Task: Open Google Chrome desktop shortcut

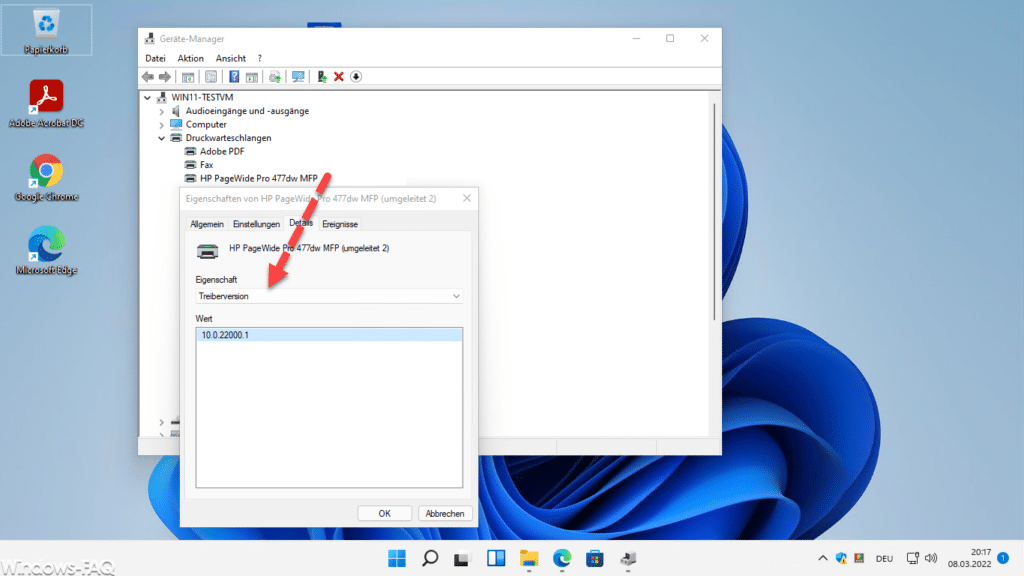Action: point(46,178)
